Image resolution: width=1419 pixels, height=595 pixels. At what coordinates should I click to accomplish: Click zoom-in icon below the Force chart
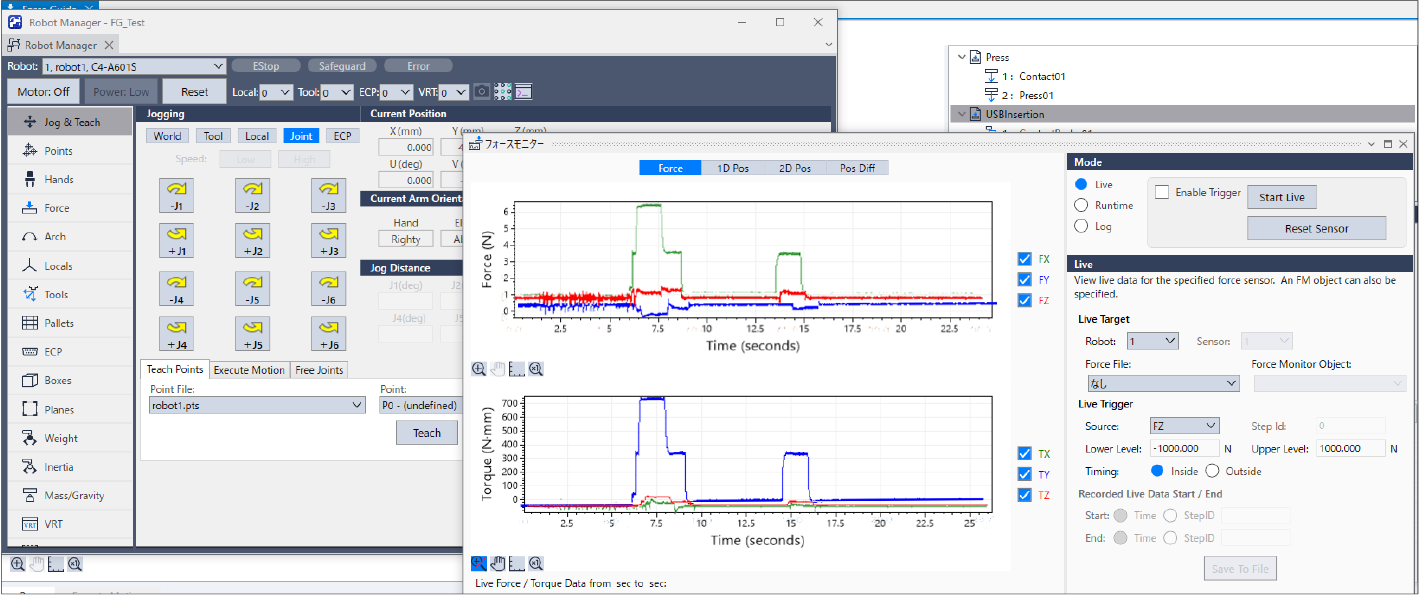pyautogui.click(x=479, y=369)
